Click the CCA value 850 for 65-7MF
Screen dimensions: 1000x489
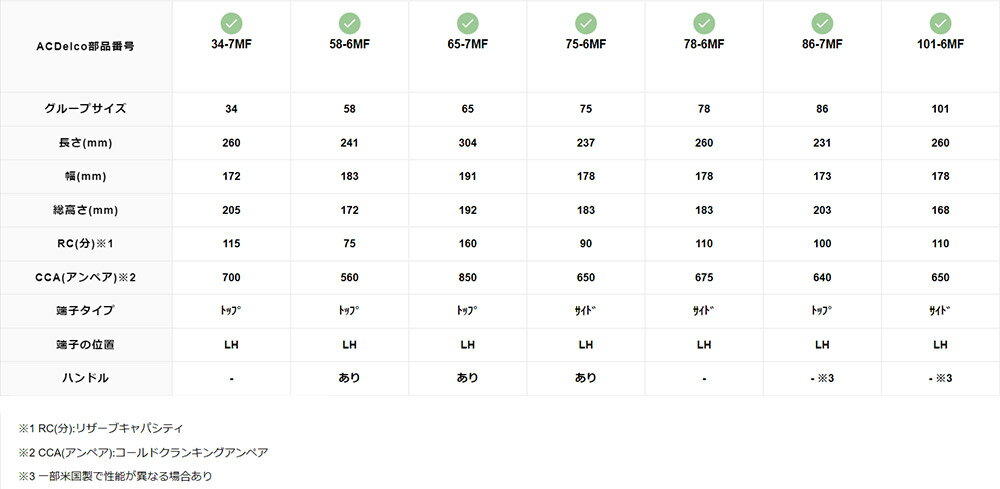point(468,277)
